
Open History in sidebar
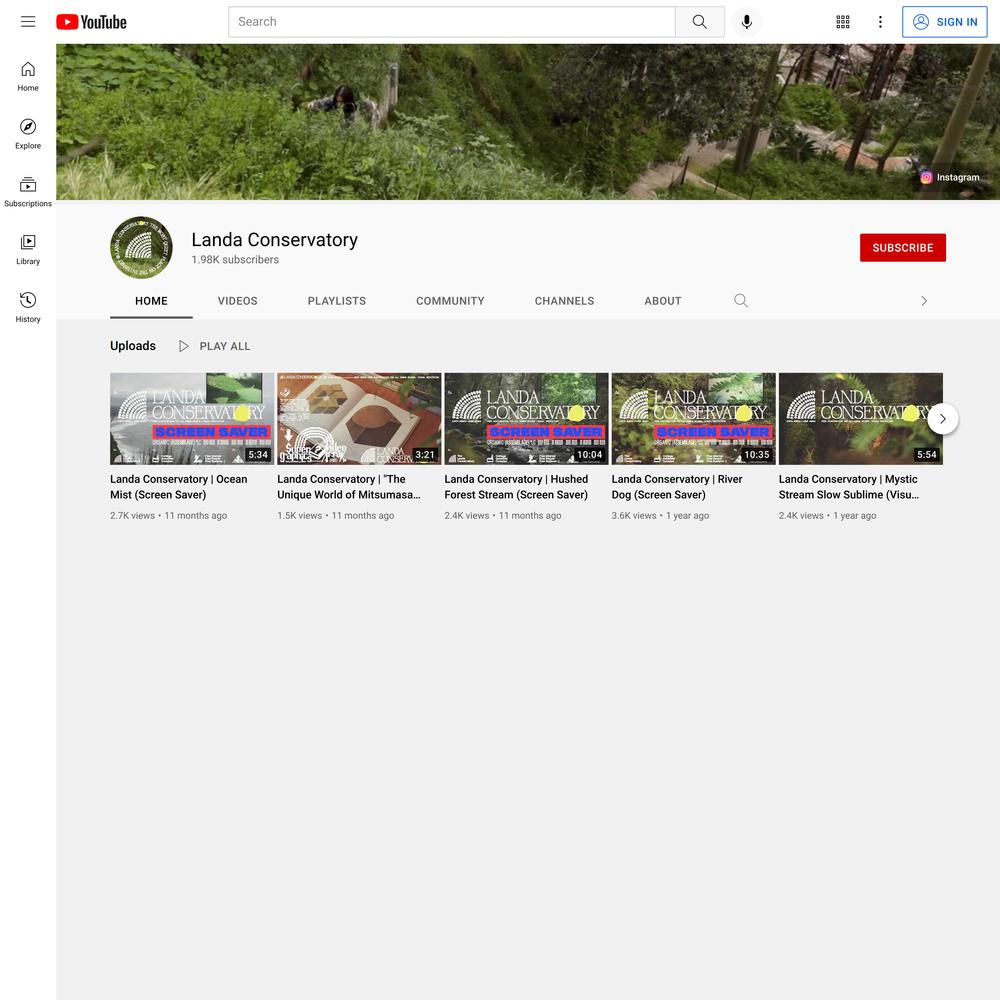28,307
